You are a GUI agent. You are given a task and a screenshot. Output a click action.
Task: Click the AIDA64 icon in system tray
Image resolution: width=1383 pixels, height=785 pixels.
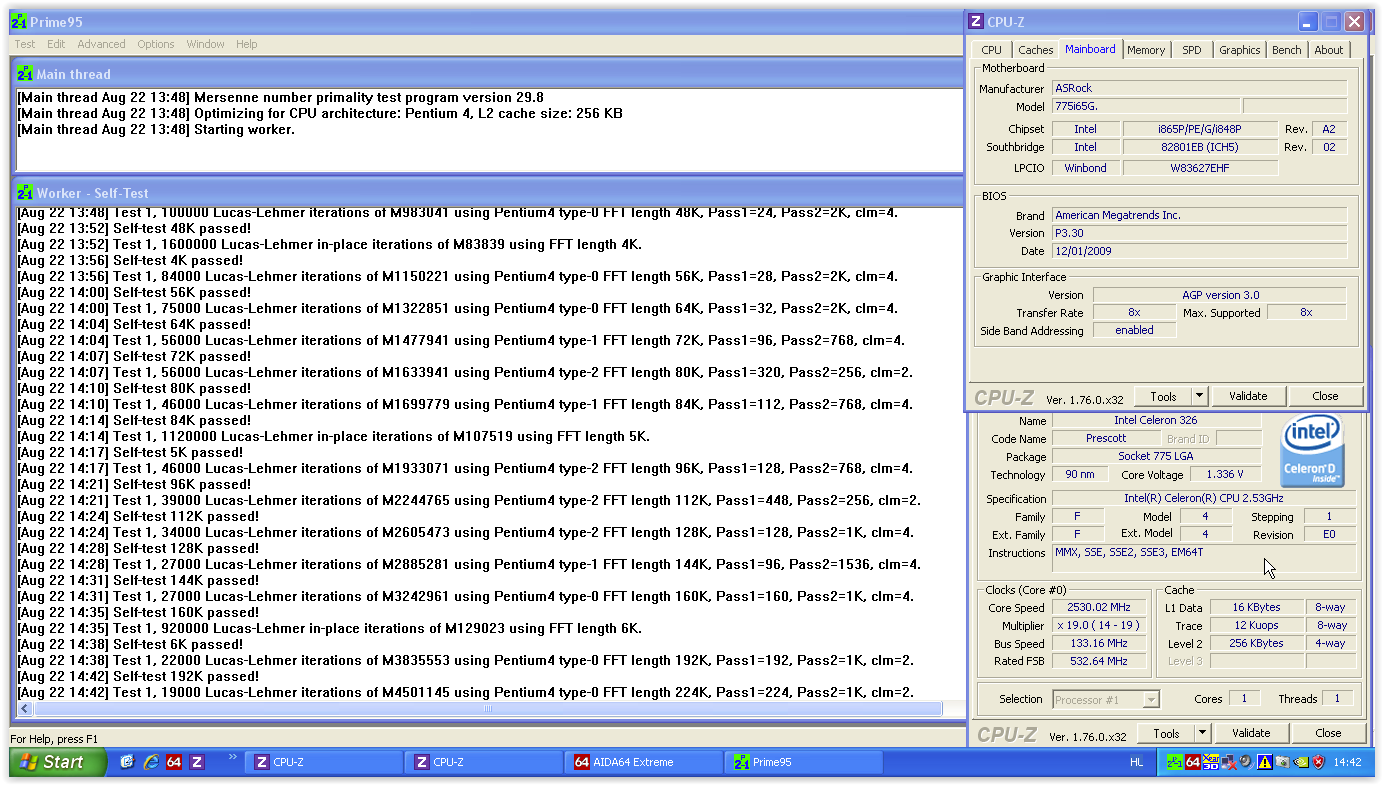pos(1193,762)
